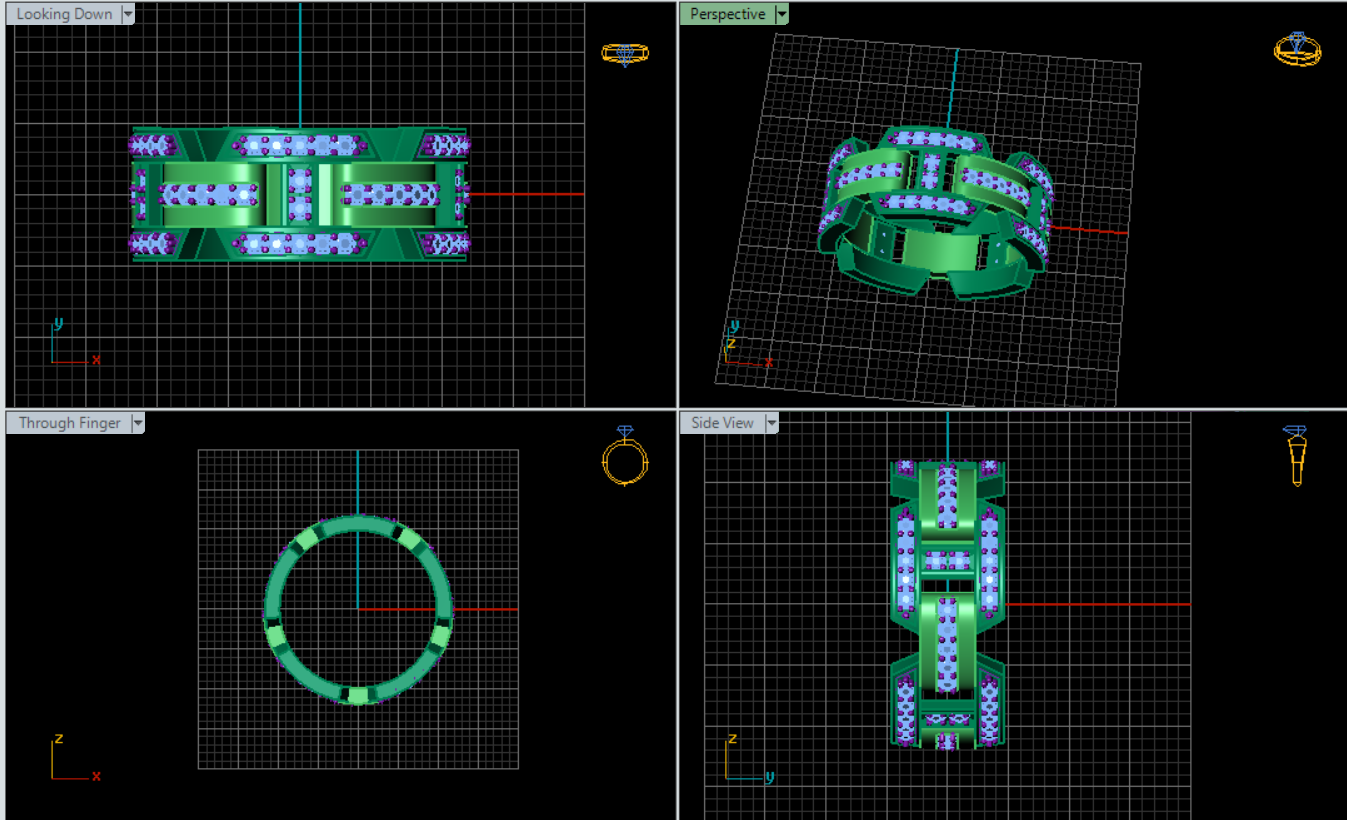Click the front-view ring icon in Through Finger viewport

tap(625, 457)
